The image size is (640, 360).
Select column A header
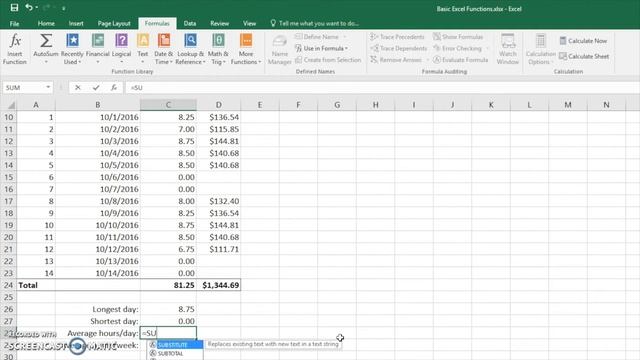tap(36, 105)
